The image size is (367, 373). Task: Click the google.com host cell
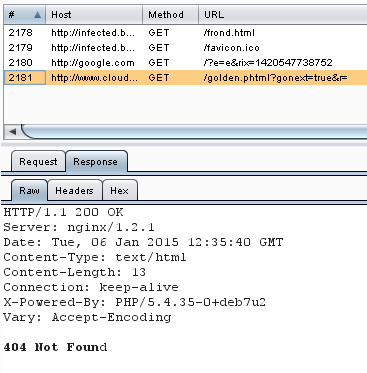point(93,63)
